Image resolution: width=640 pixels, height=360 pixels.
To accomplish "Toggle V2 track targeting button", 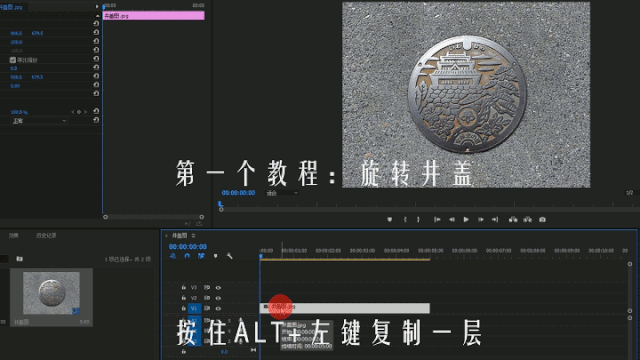I will [x=194, y=298].
